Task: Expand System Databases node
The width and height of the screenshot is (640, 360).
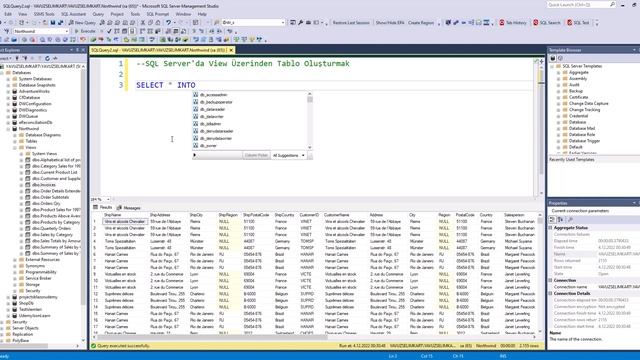Action: click(8, 79)
